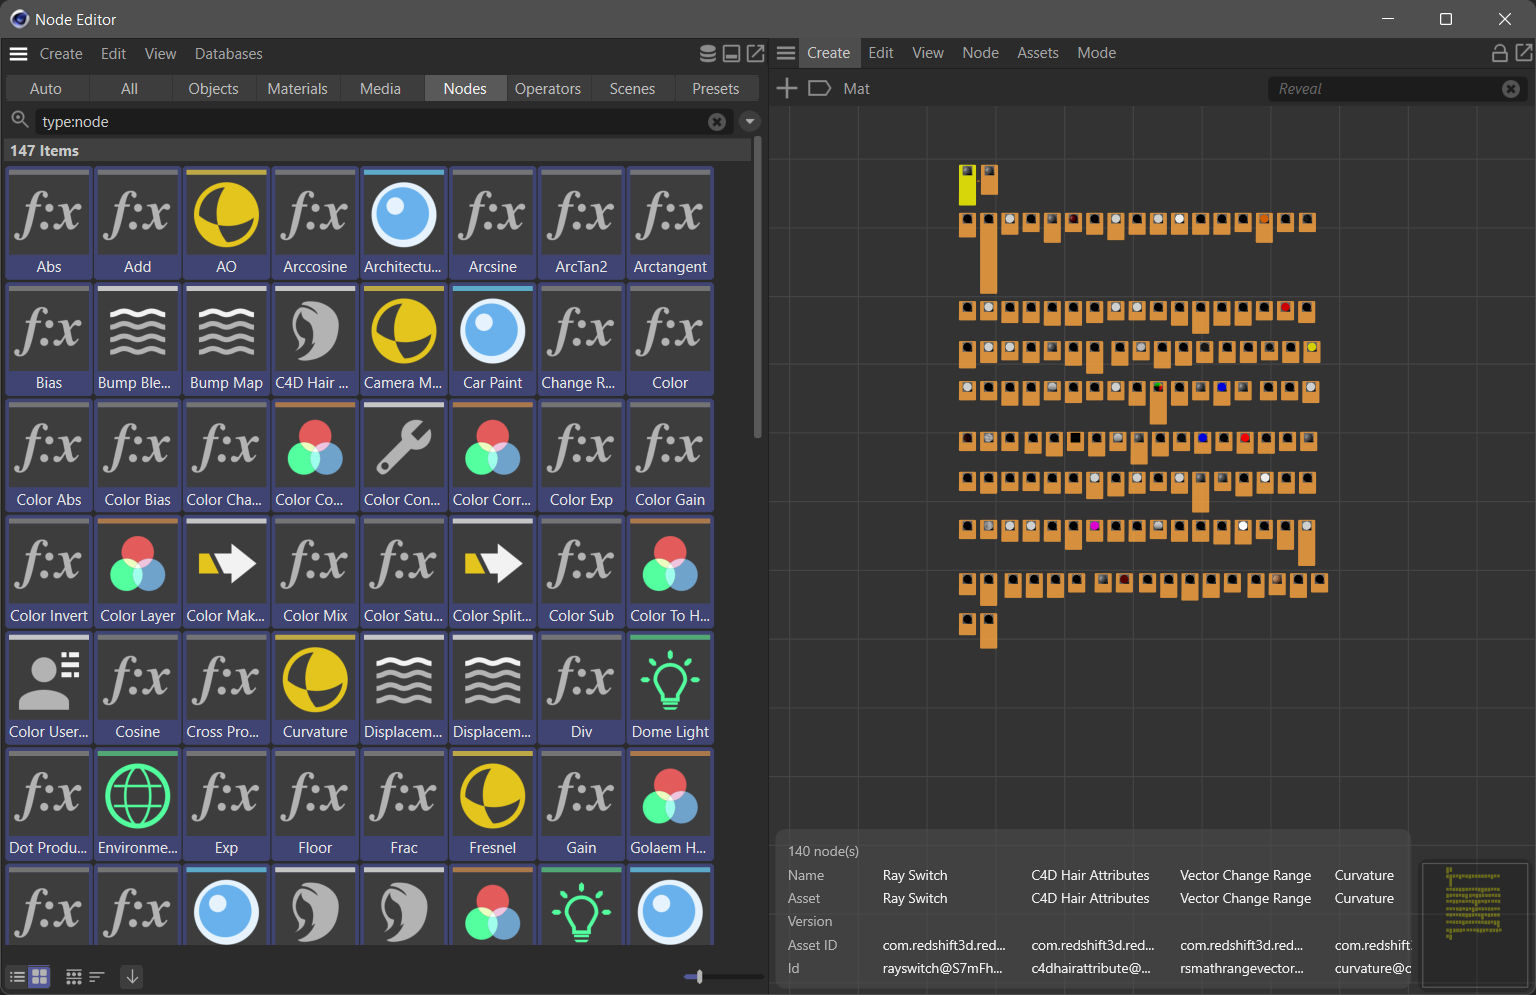Choose the Color Maker arrow node
The width and height of the screenshot is (1536, 995).
pyautogui.click(x=226, y=571)
